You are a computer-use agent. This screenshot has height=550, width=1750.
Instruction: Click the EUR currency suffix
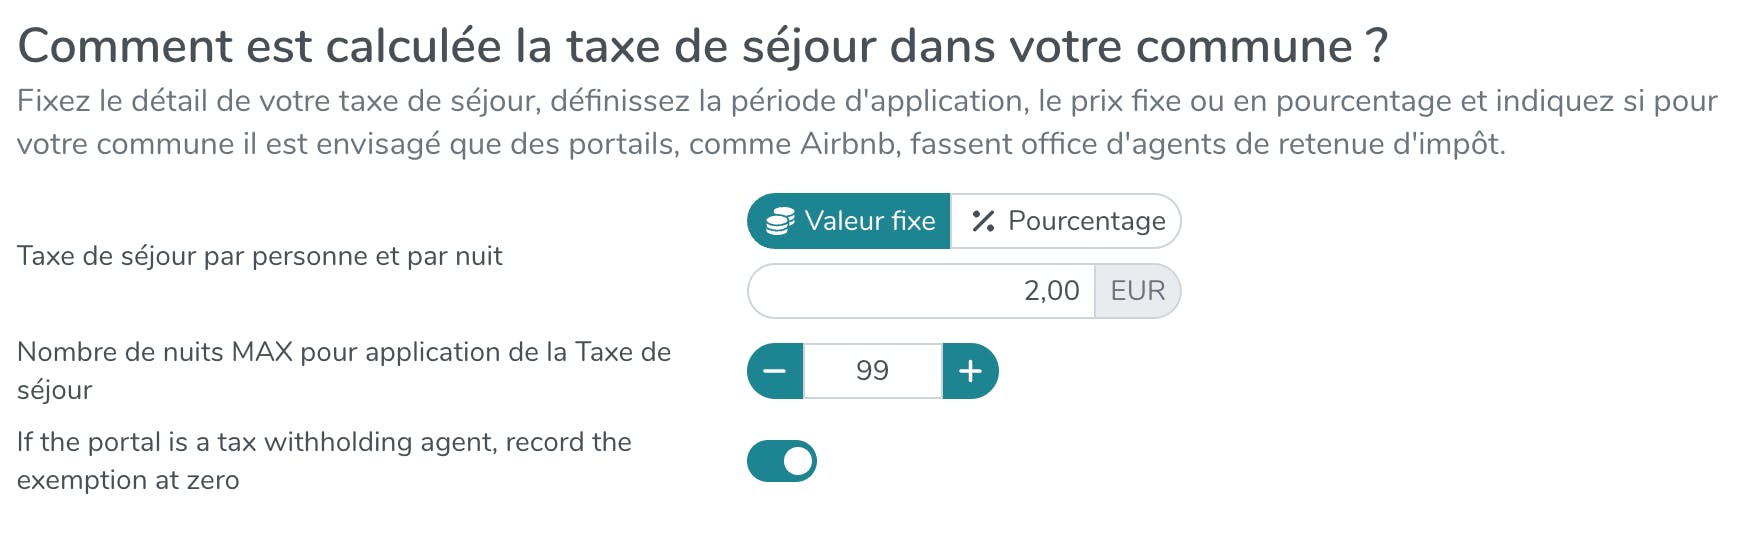click(1137, 291)
